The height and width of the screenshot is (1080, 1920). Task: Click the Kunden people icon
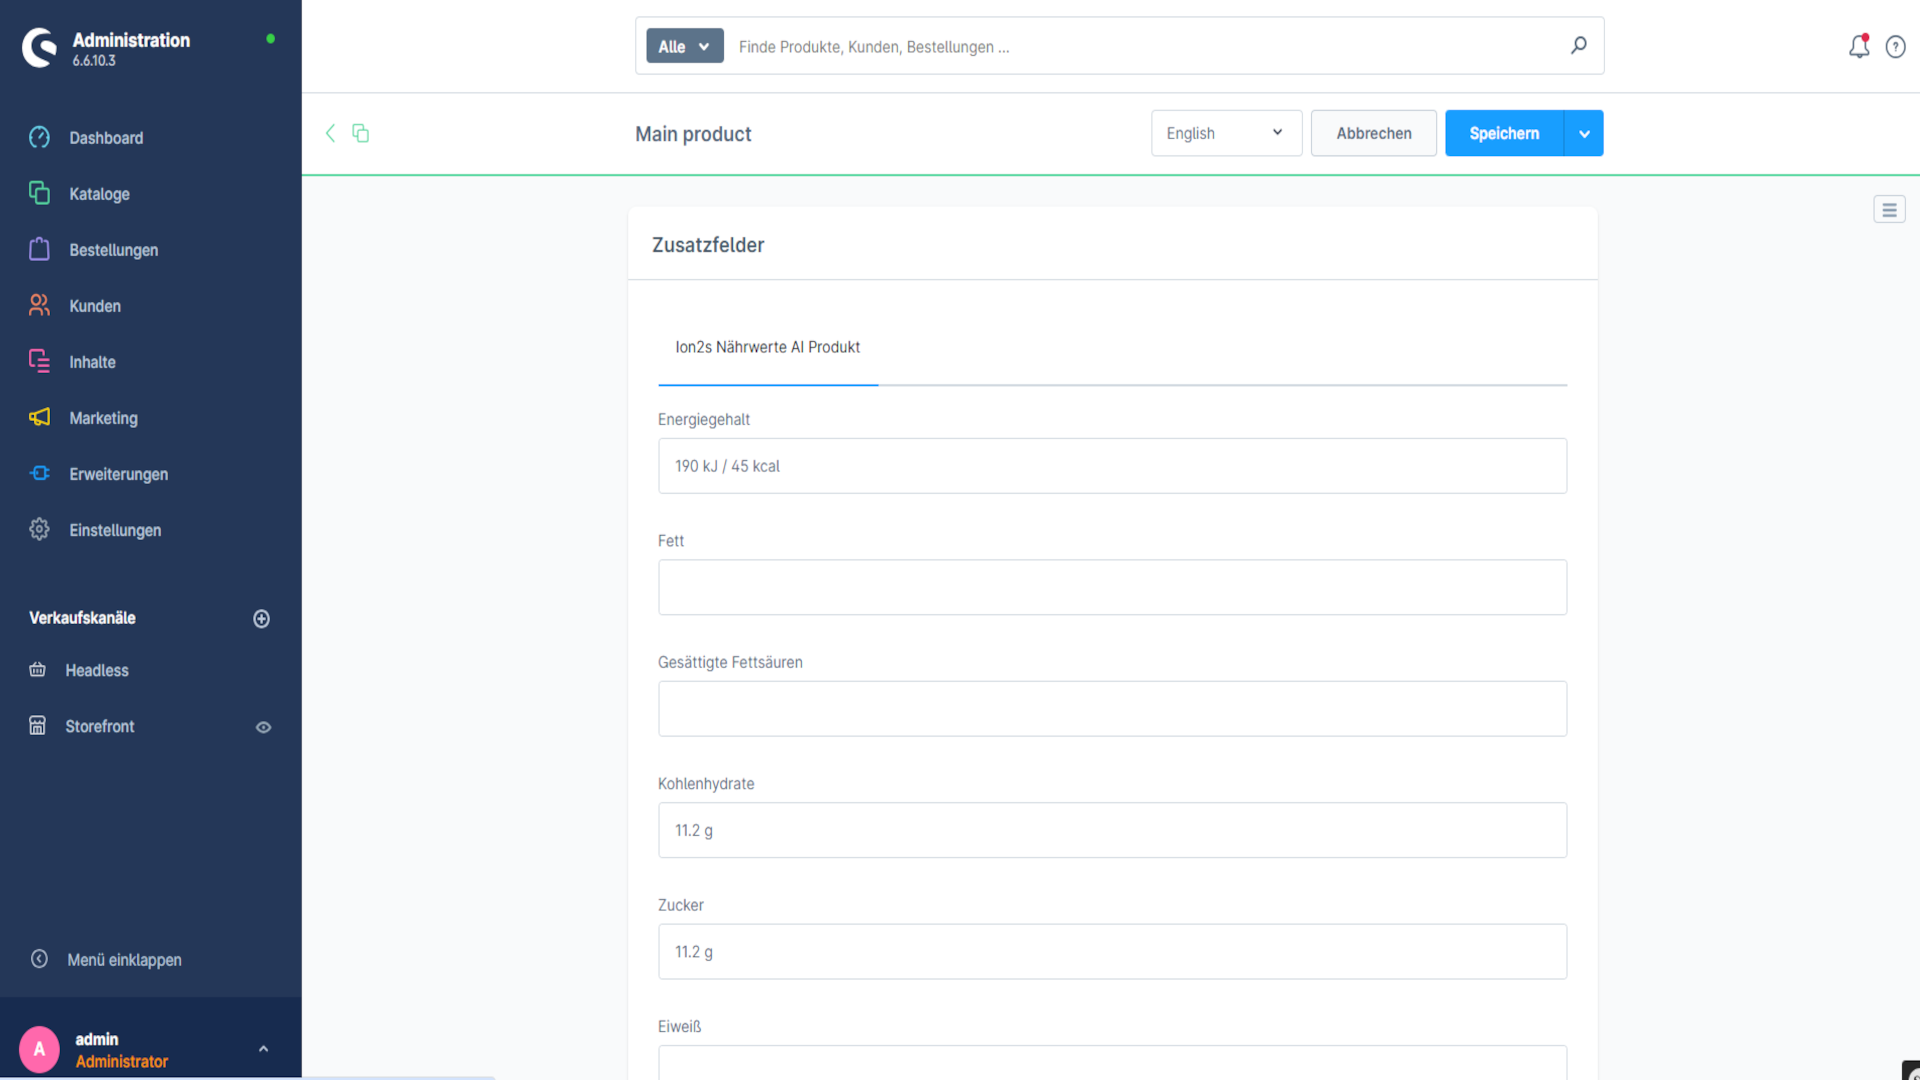click(39, 305)
